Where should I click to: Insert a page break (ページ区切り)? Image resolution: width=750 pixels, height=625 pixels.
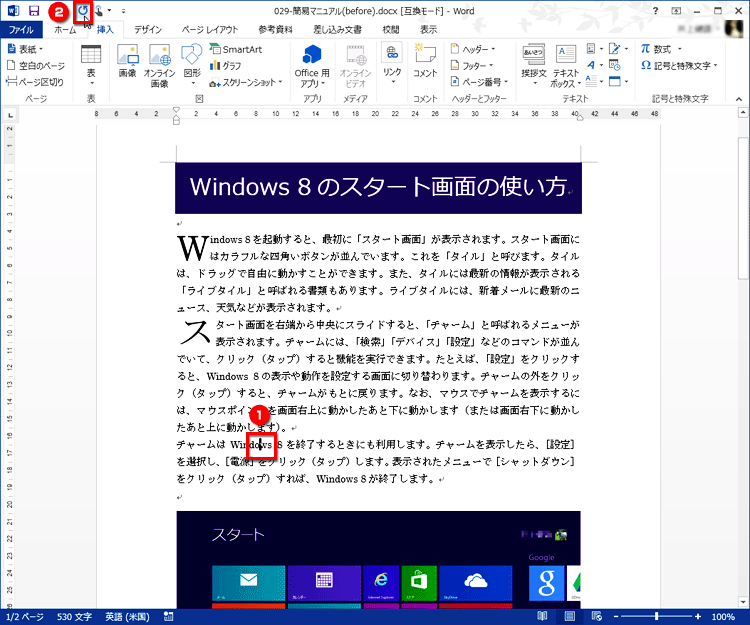35,82
